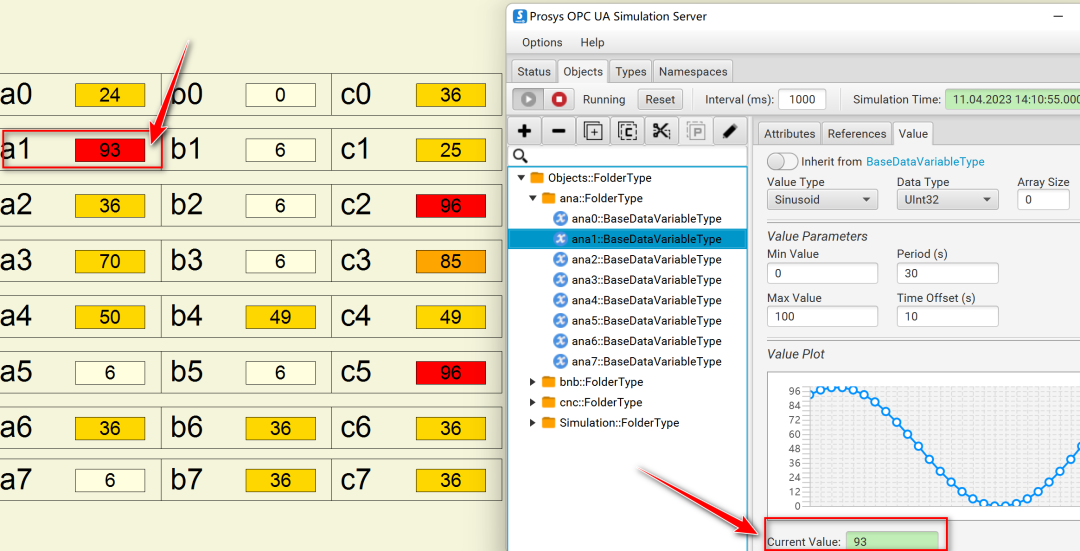Select ana1::BaseDataVariableType in the tree
This screenshot has height=551, width=1080.
627,239
